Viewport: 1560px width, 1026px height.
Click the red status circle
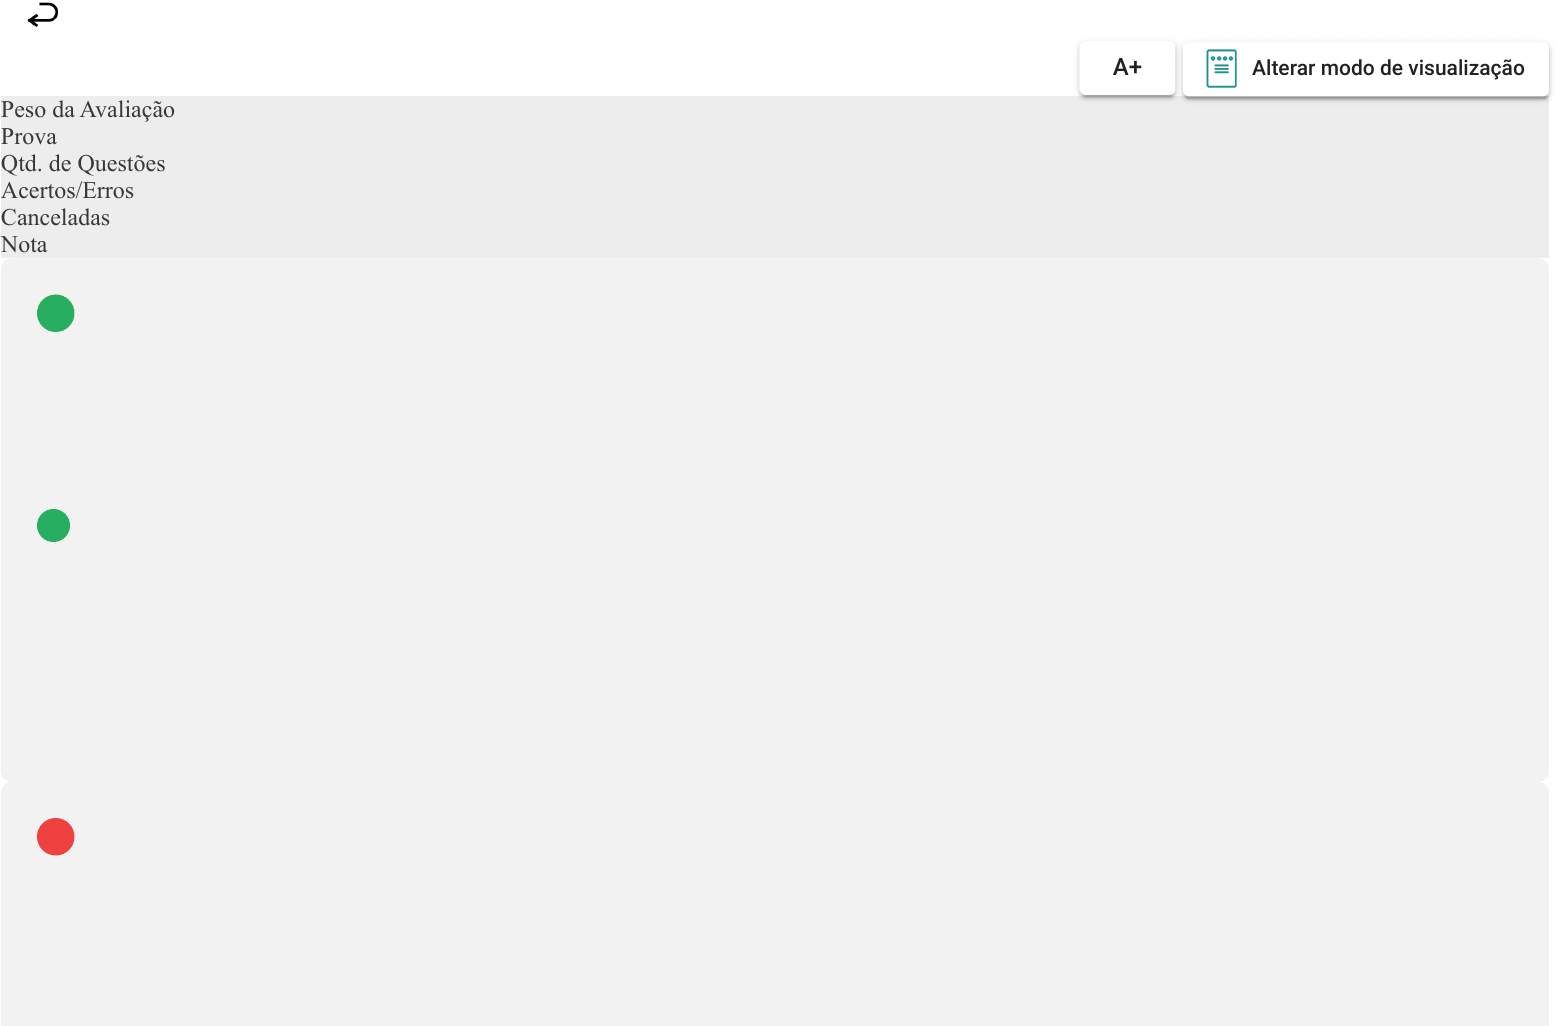56,837
